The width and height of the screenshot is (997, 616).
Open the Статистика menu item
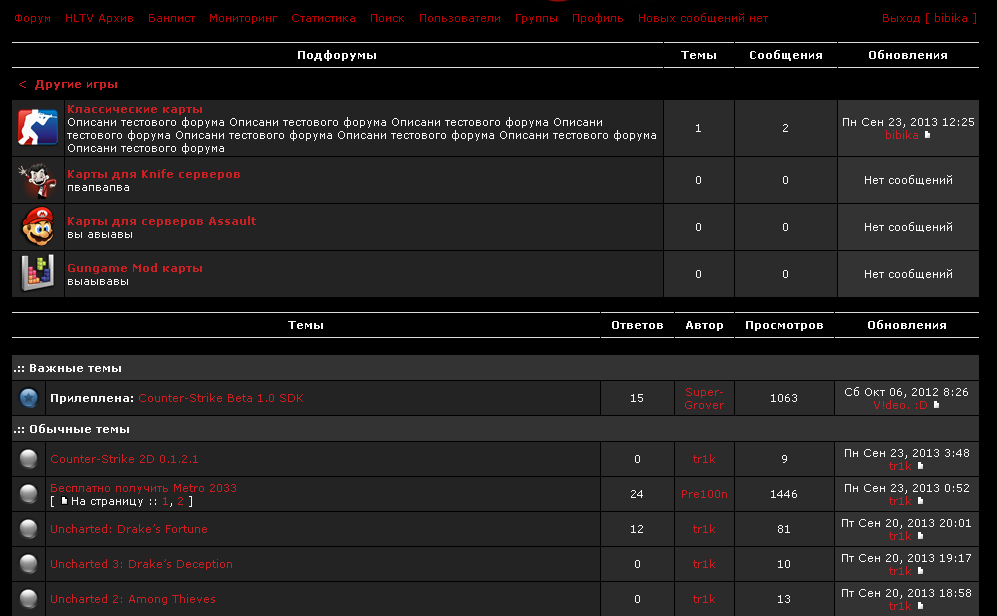pyautogui.click(x=323, y=18)
